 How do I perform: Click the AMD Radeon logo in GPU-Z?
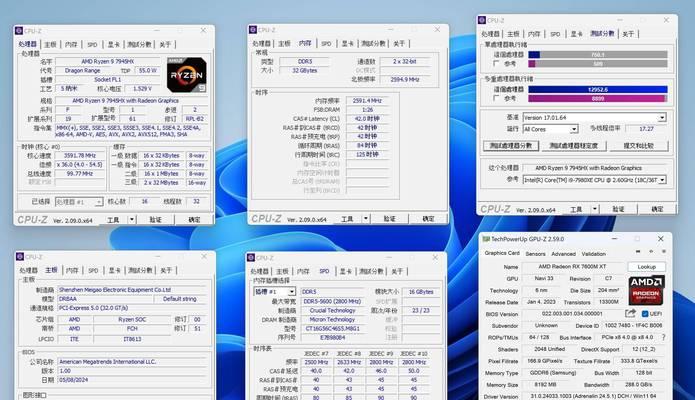click(646, 290)
